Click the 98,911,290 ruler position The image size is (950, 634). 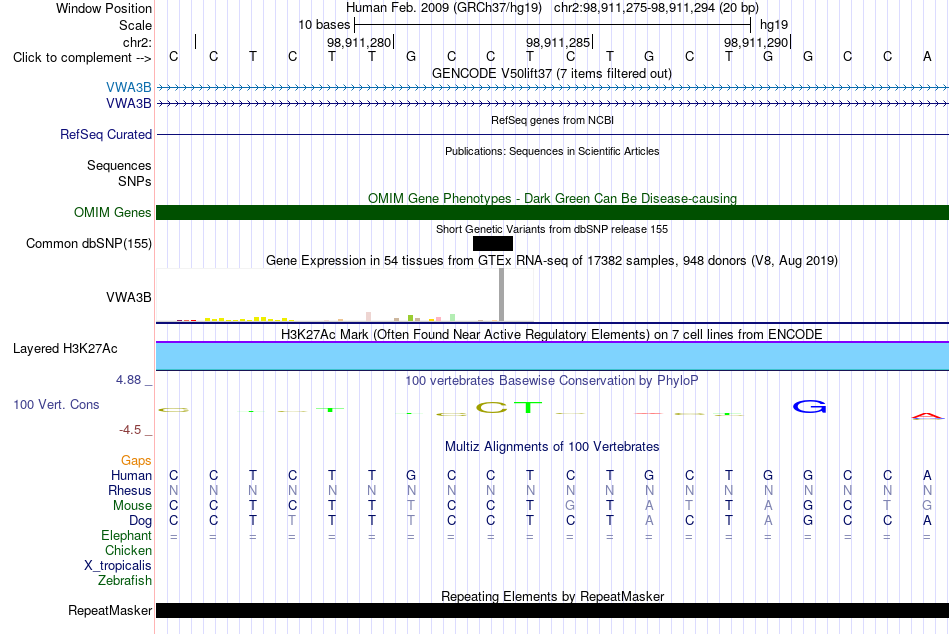(x=756, y=42)
